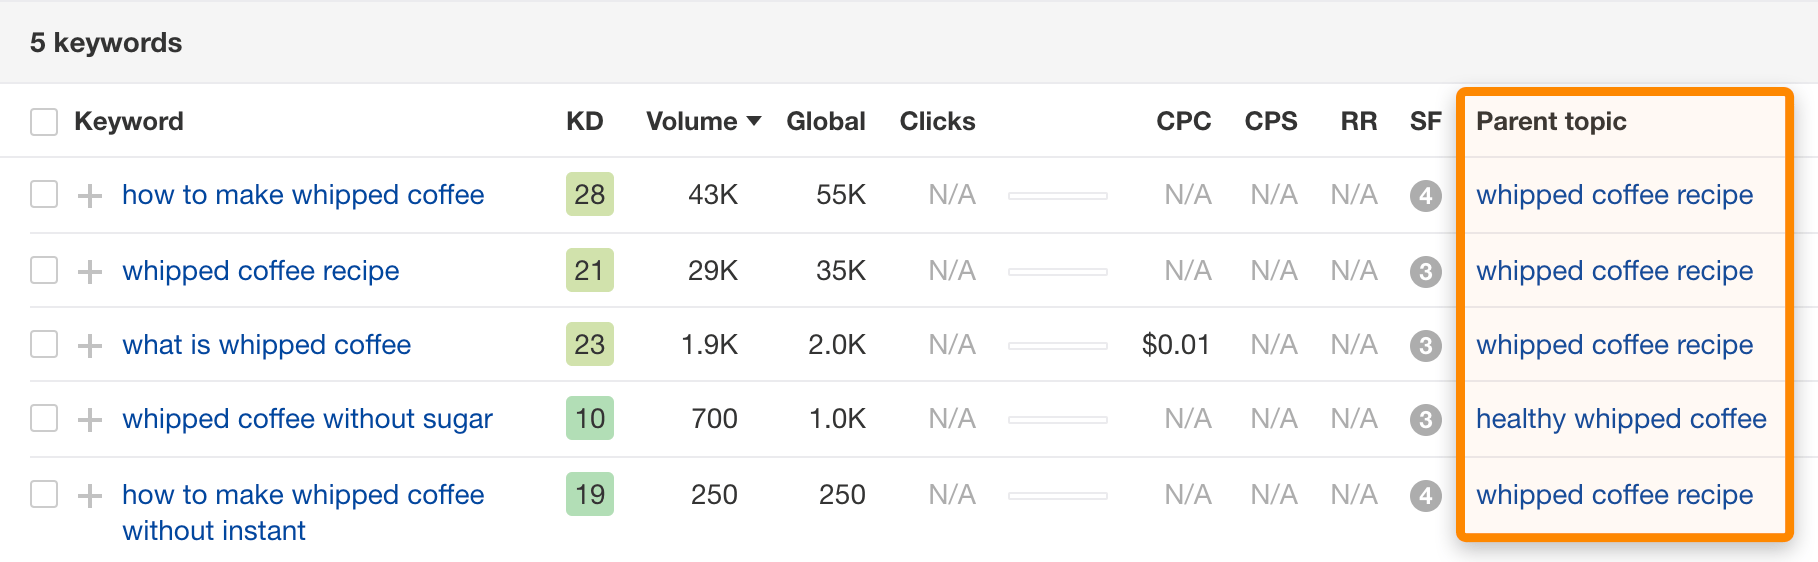Check the box for 'how to make whipped coffee'
Screen dimensions: 1818x562
coord(44,194)
